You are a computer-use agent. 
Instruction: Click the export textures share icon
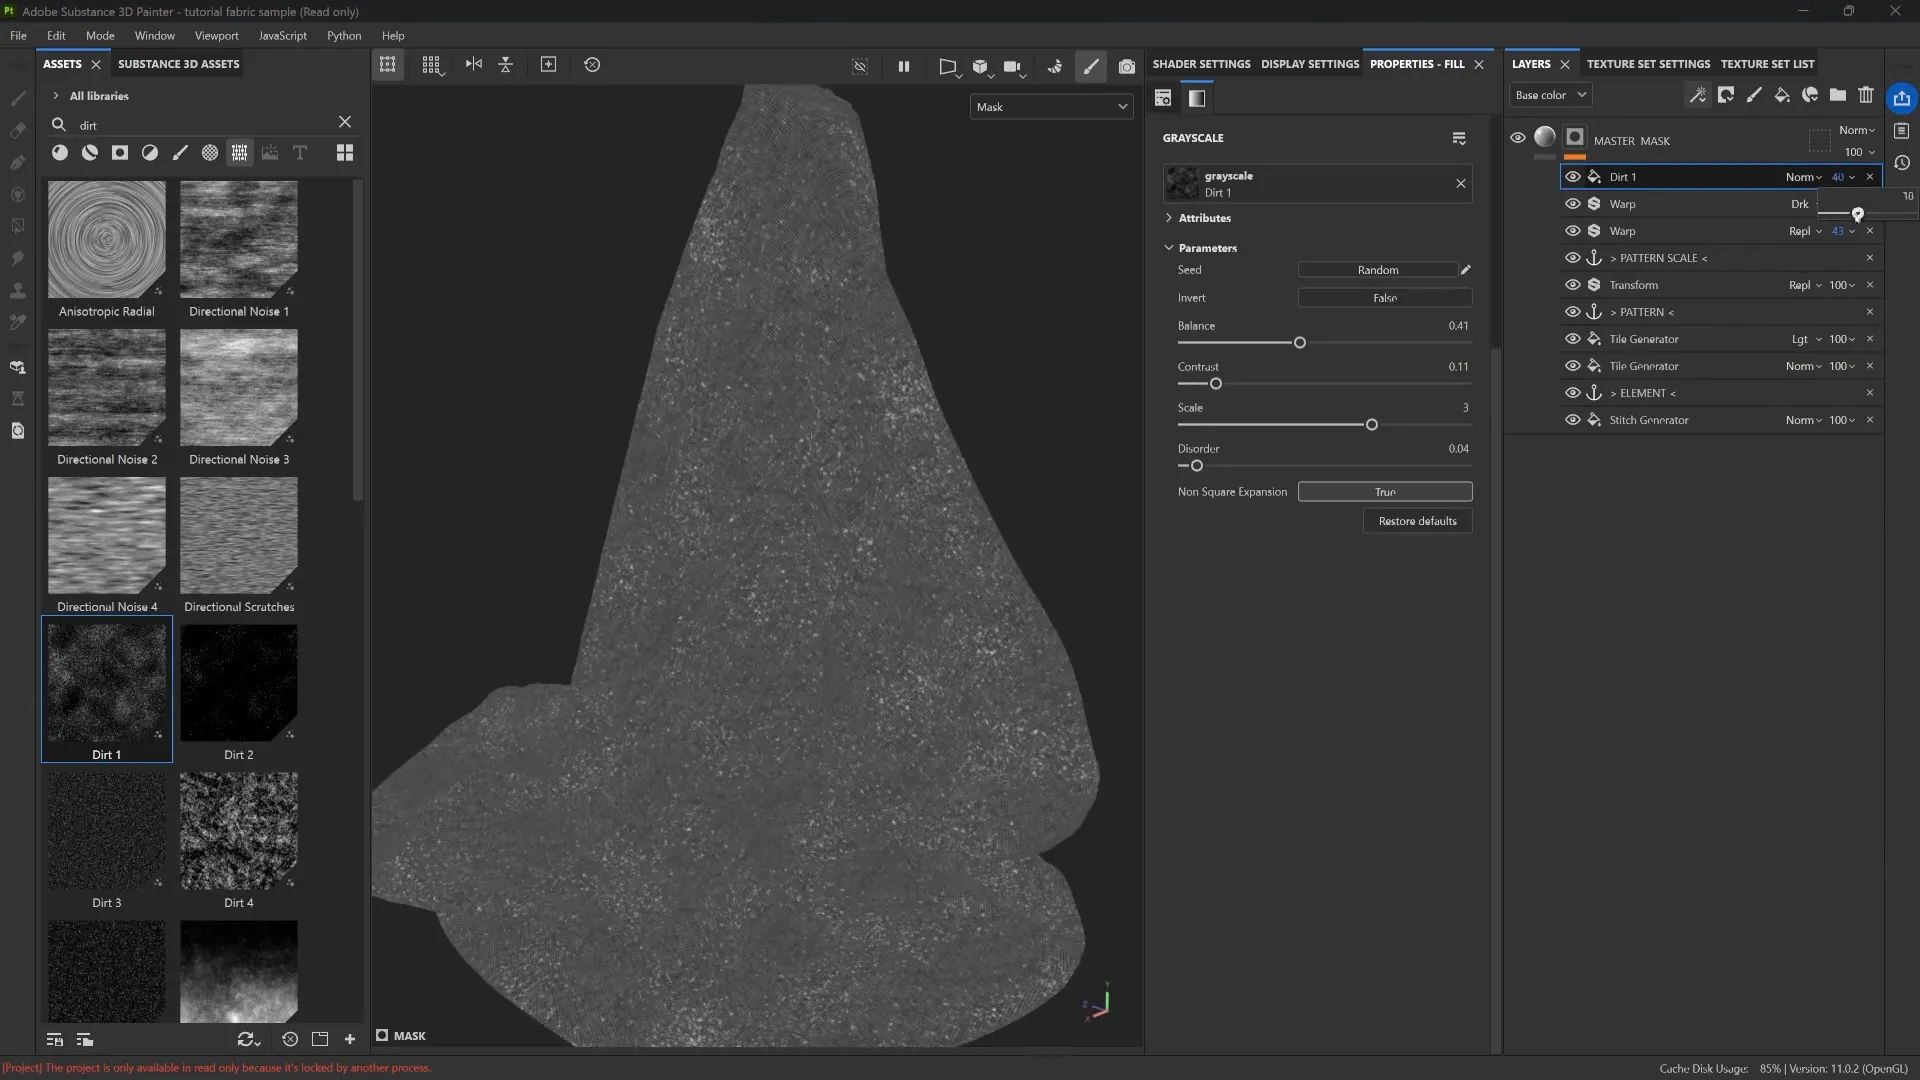pyautogui.click(x=1901, y=97)
